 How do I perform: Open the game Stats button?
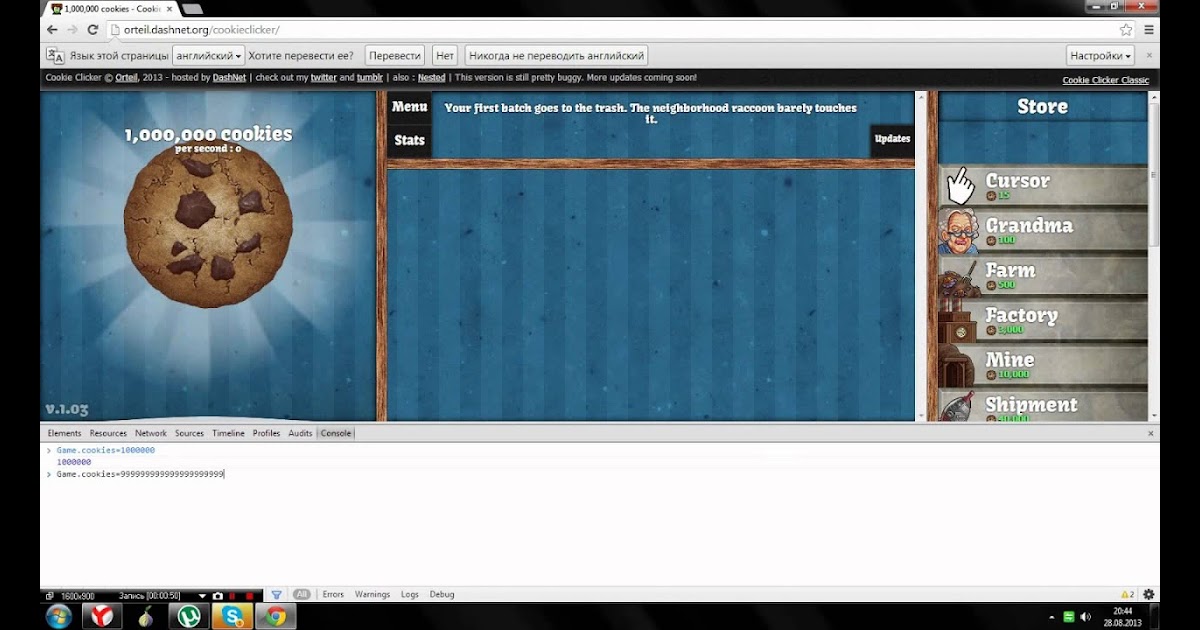(x=410, y=140)
